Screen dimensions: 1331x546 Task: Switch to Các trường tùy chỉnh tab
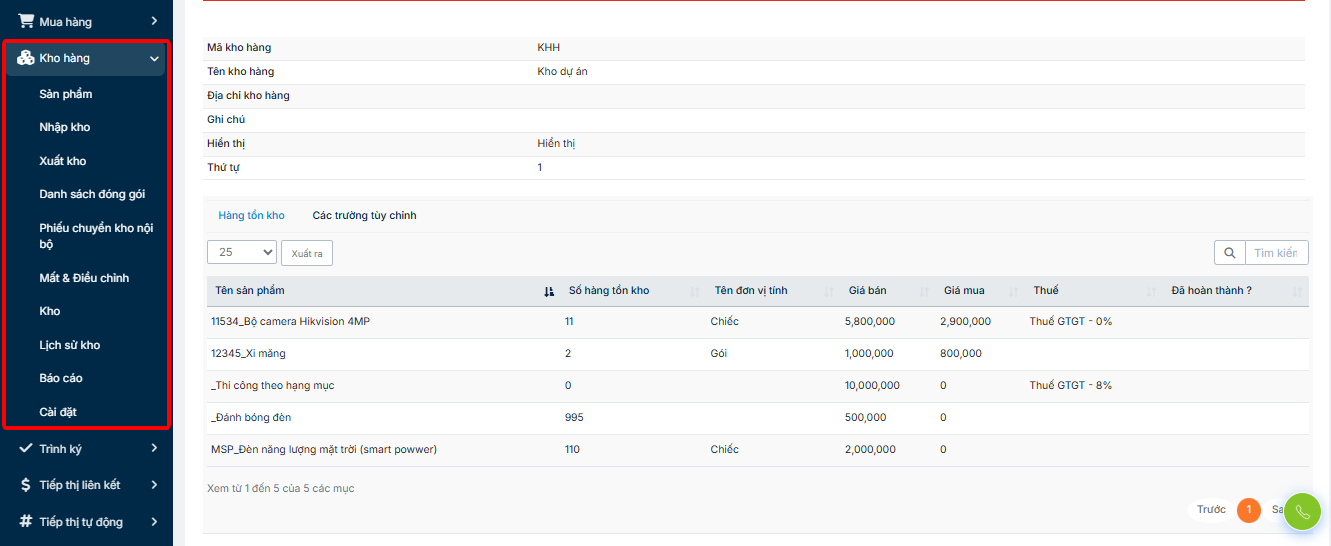(364, 215)
